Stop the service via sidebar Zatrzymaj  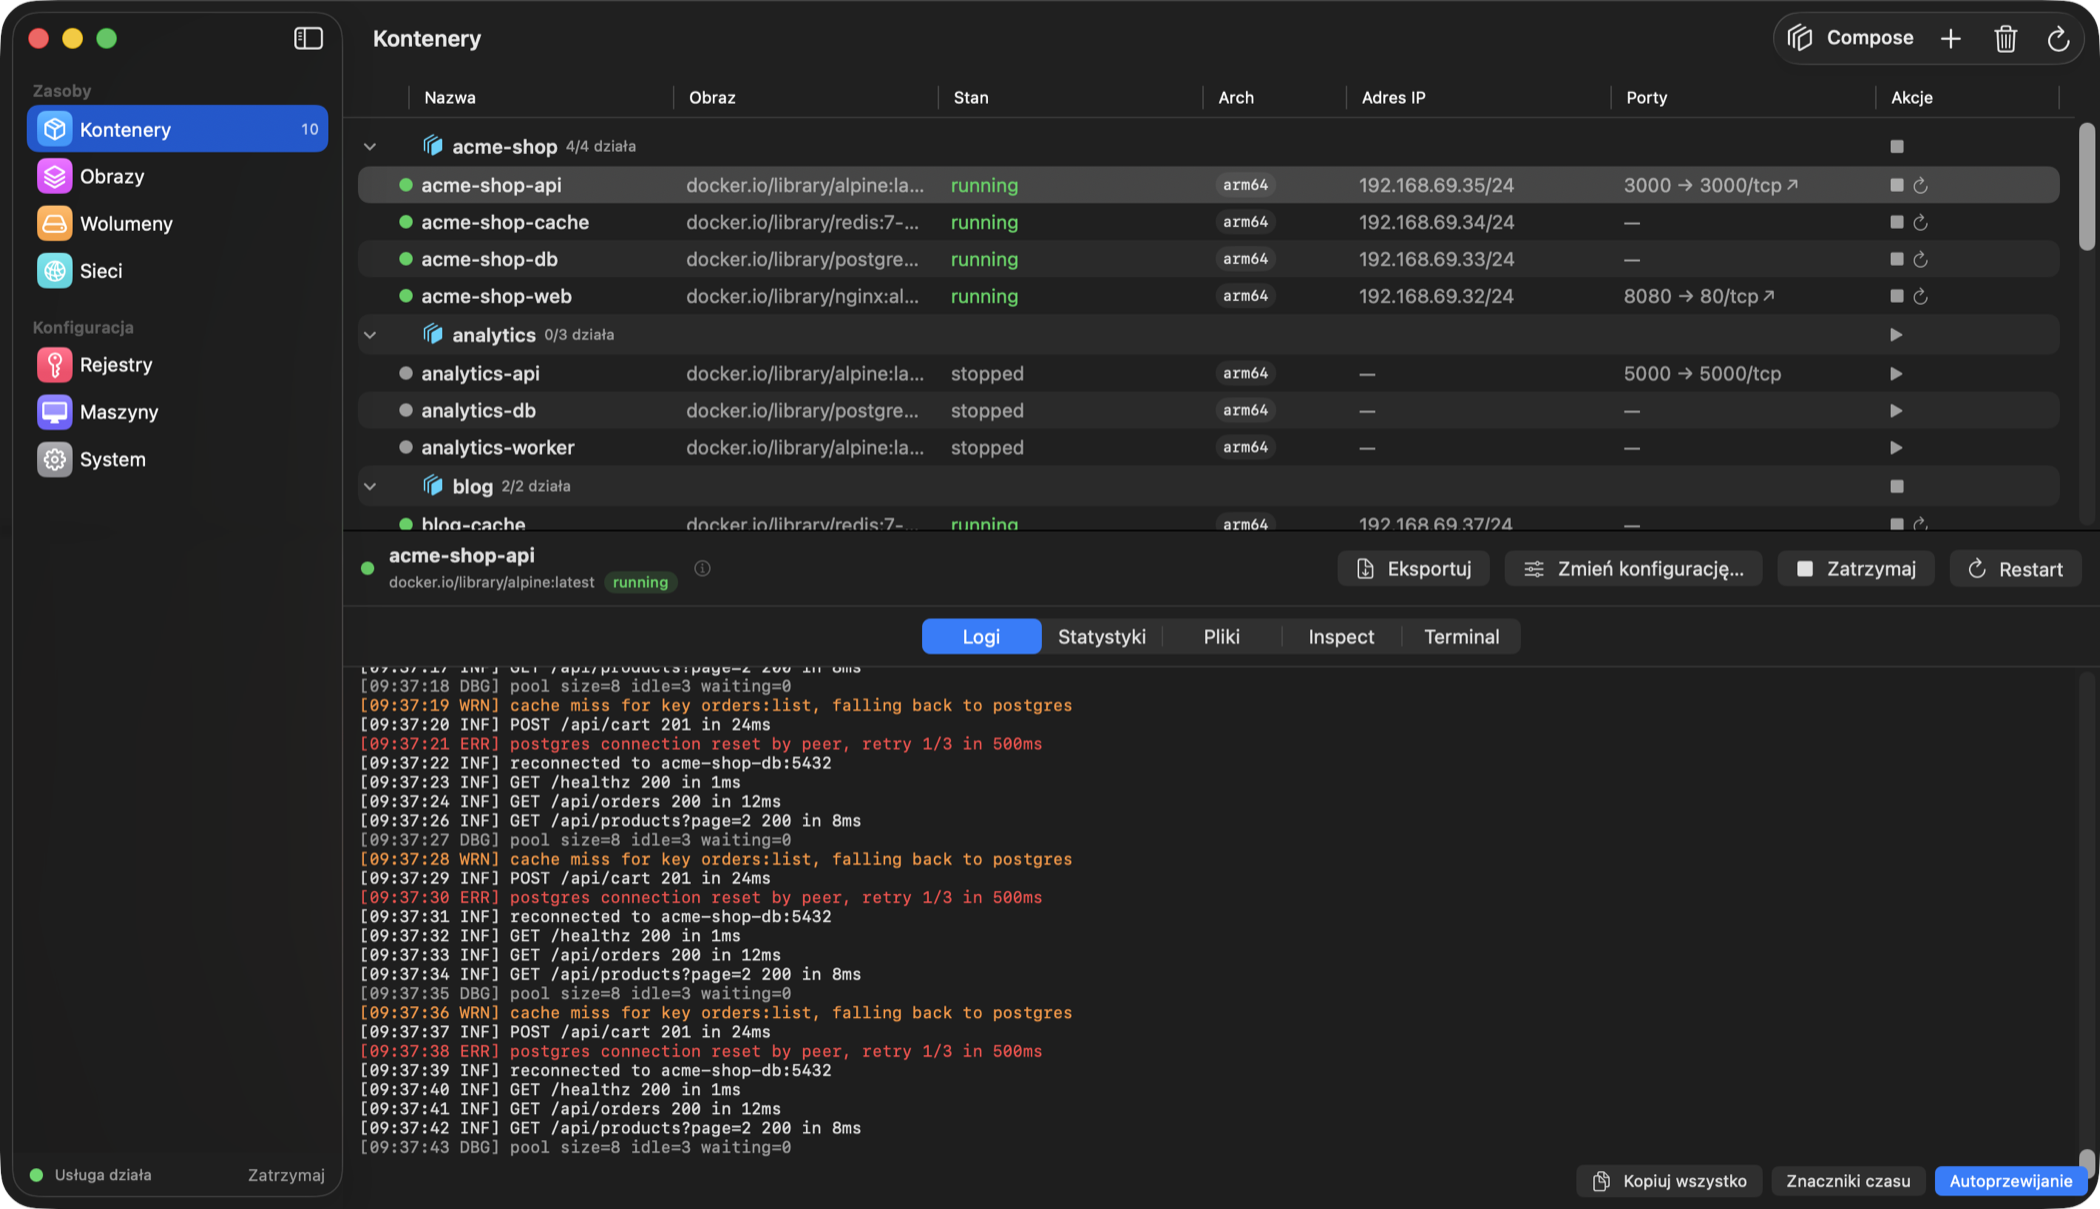pyautogui.click(x=286, y=1174)
